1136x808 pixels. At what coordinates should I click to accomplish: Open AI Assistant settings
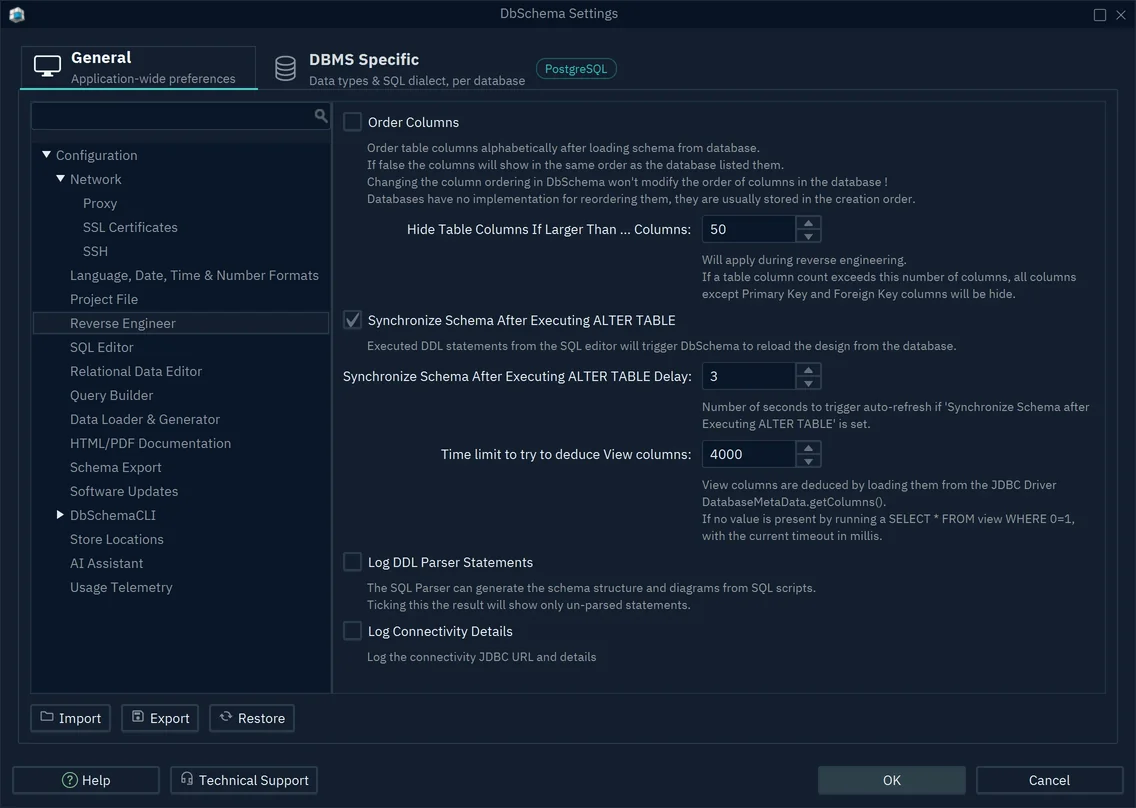(x=106, y=562)
